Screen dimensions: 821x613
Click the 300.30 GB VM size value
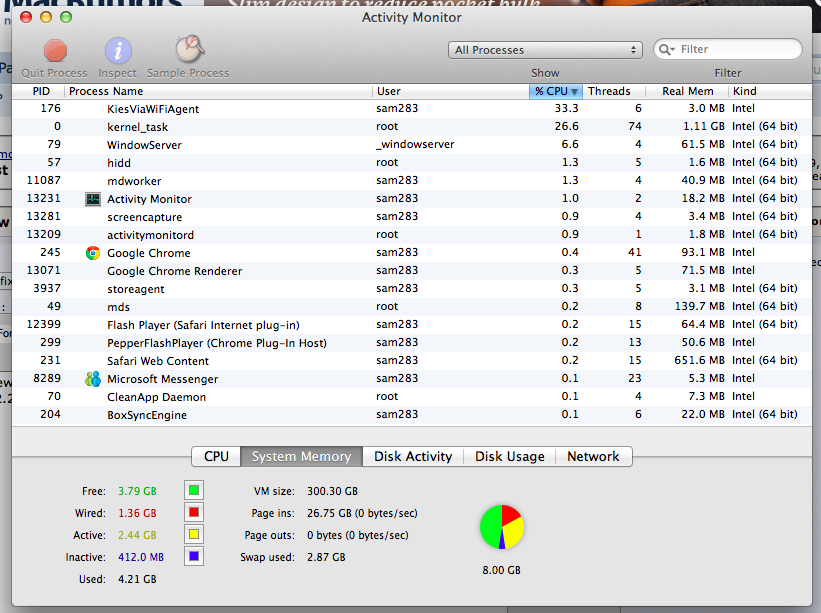(x=332, y=491)
